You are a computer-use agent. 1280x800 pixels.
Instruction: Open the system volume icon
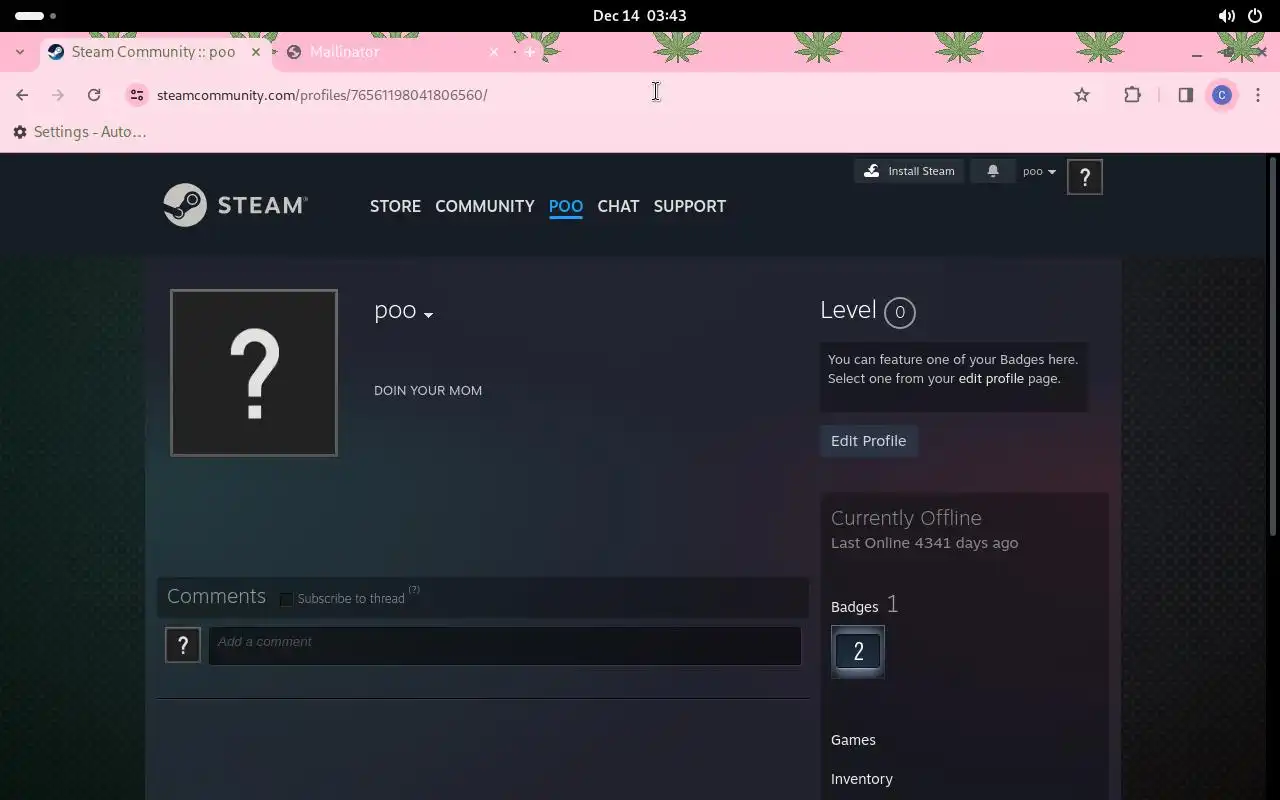pyautogui.click(x=1226, y=16)
